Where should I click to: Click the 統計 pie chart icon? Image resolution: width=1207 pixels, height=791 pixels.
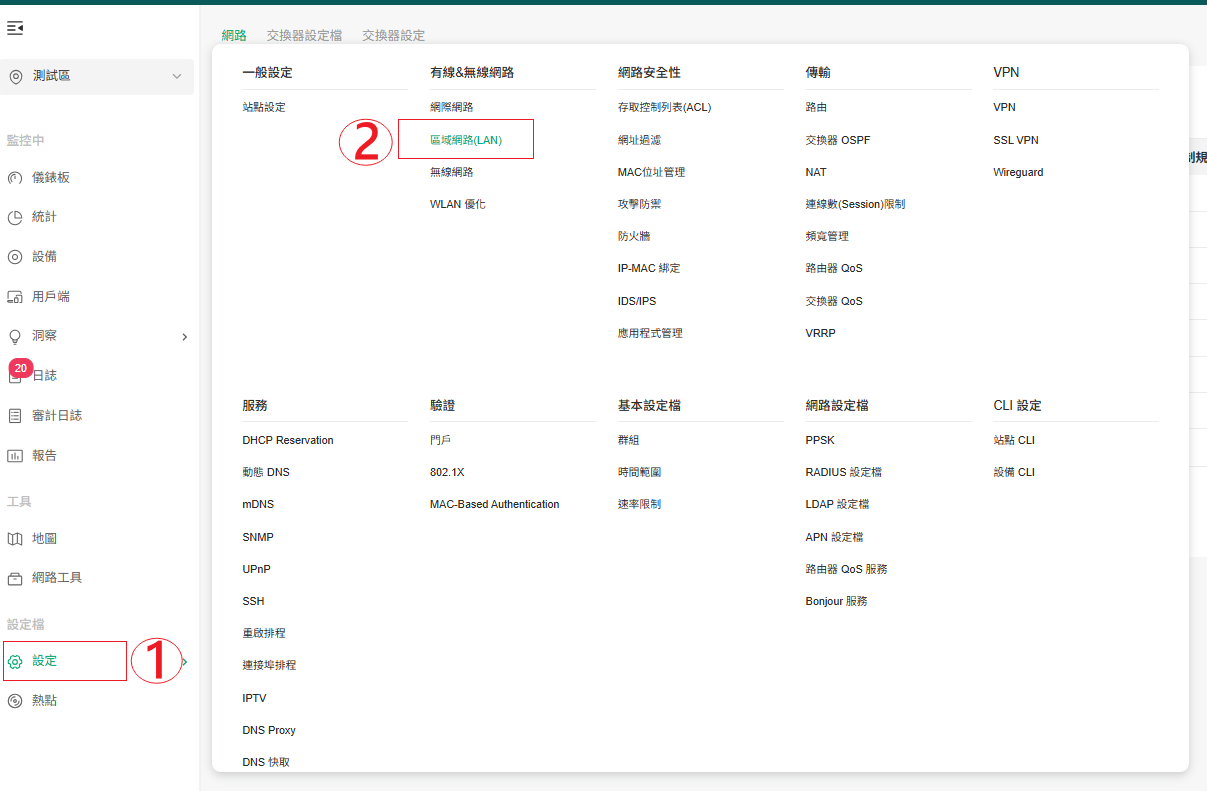point(15,217)
